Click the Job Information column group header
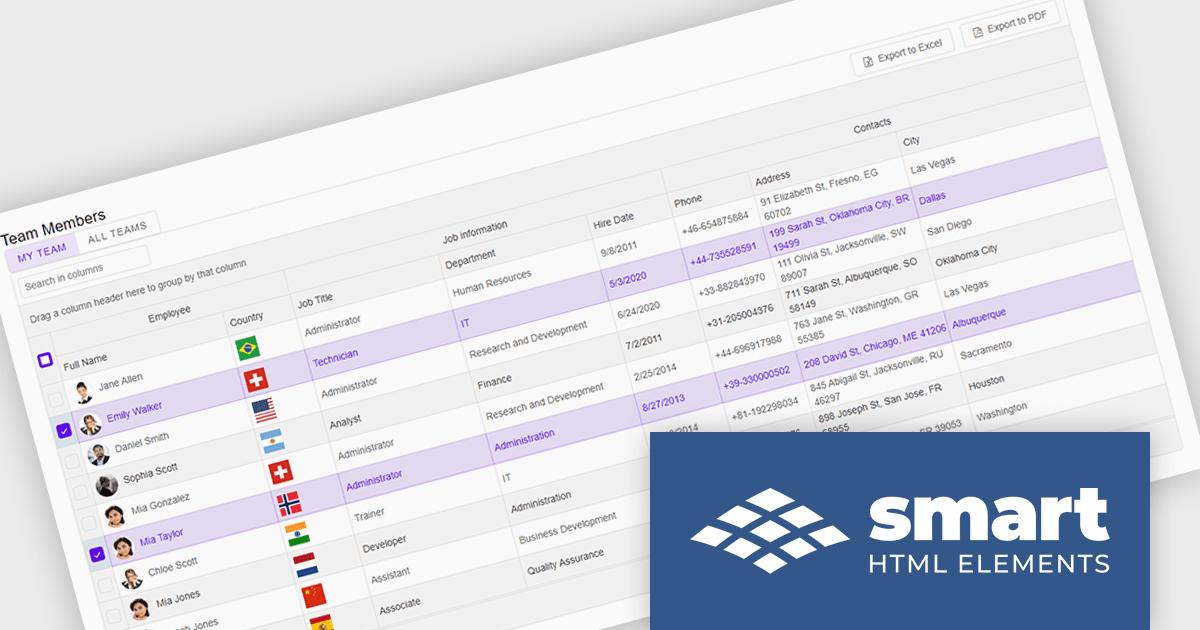Image resolution: width=1200 pixels, height=630 pixels. click(x=475, y=232)
